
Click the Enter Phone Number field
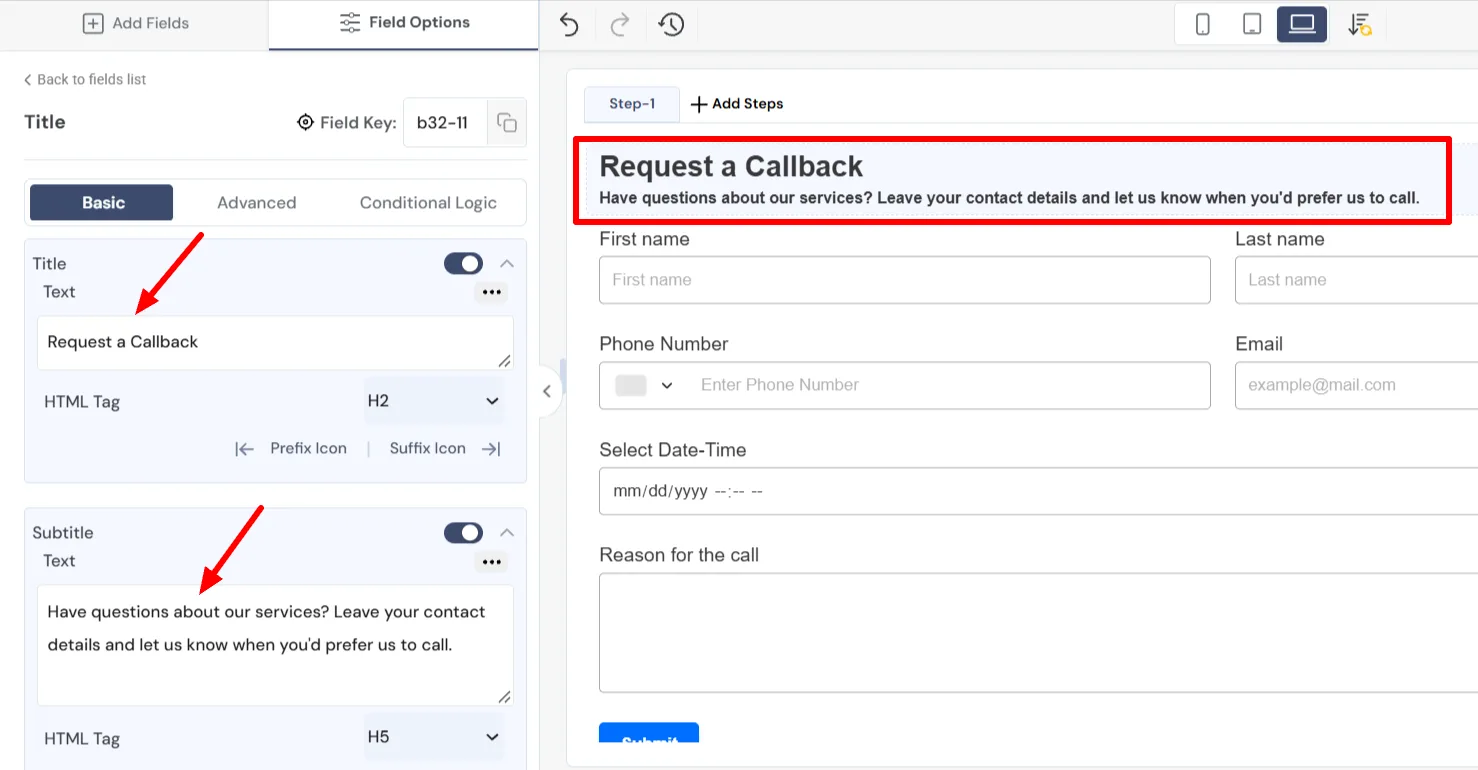click(905, 386)
